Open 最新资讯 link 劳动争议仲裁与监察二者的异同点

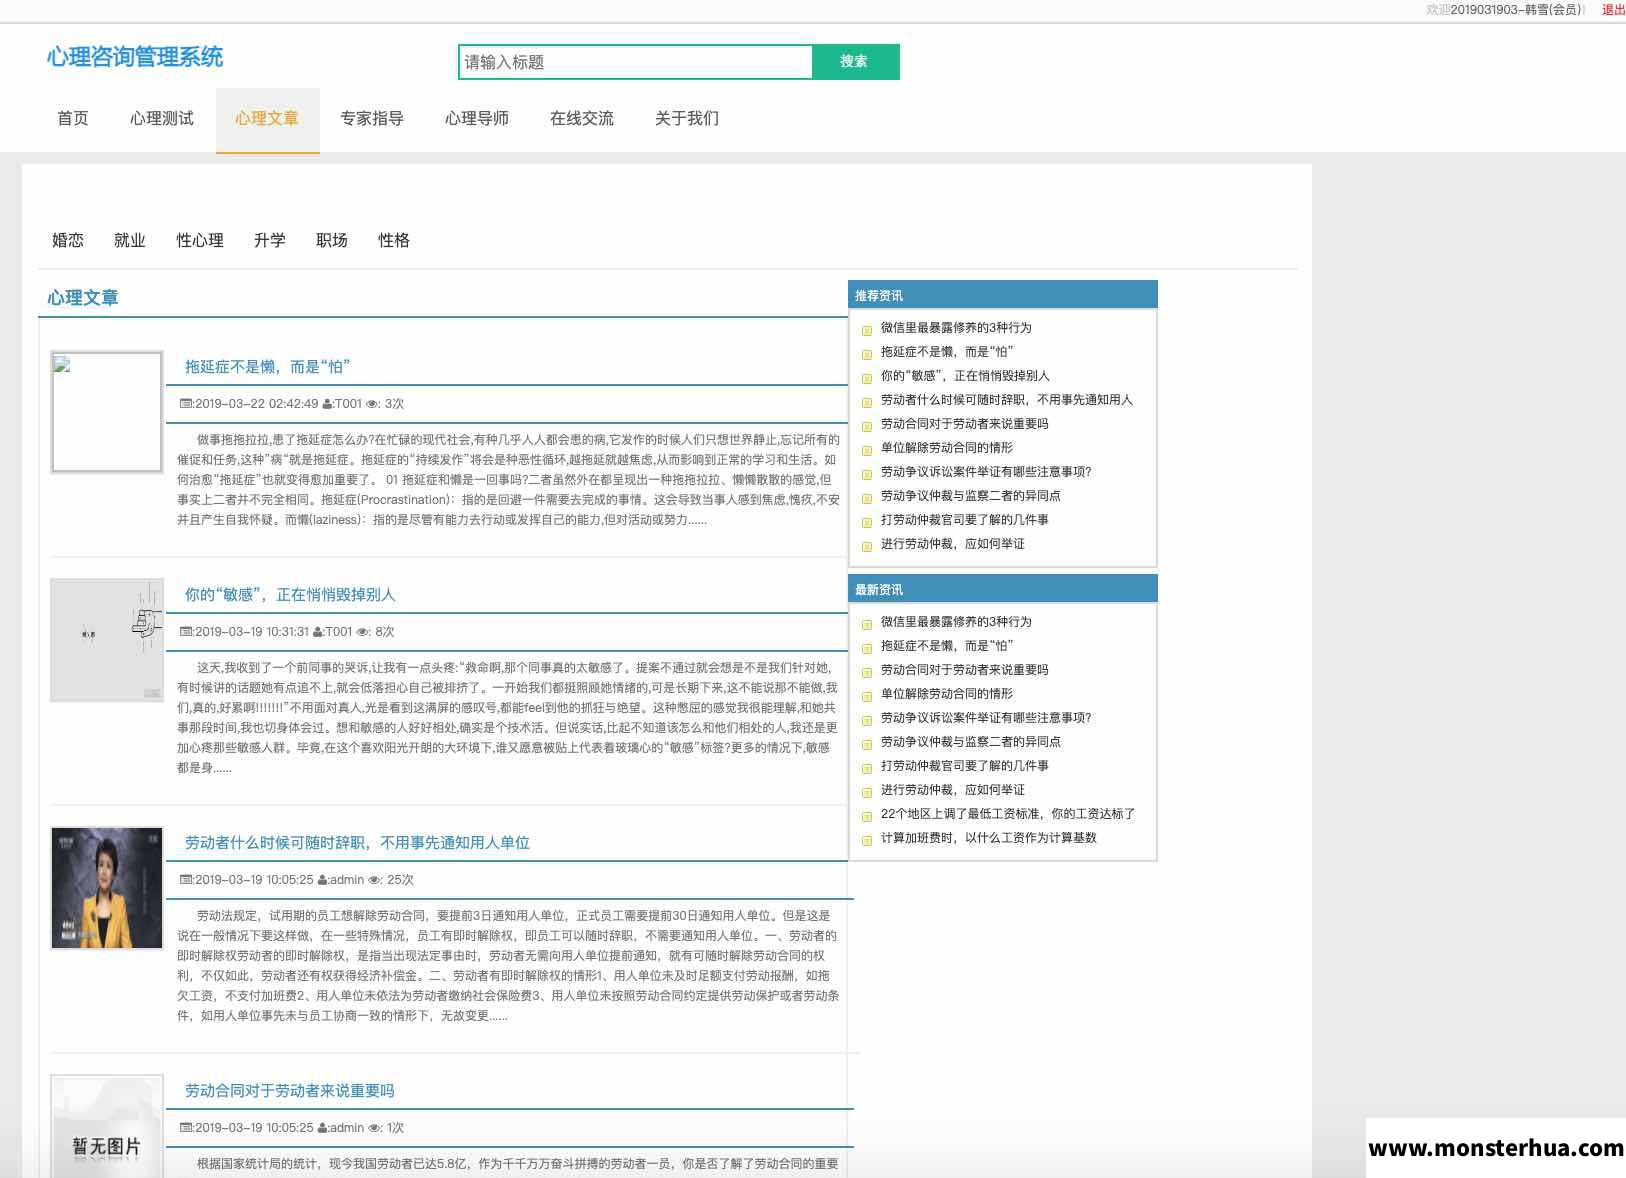pyautogui.click(x=971, y=742)
